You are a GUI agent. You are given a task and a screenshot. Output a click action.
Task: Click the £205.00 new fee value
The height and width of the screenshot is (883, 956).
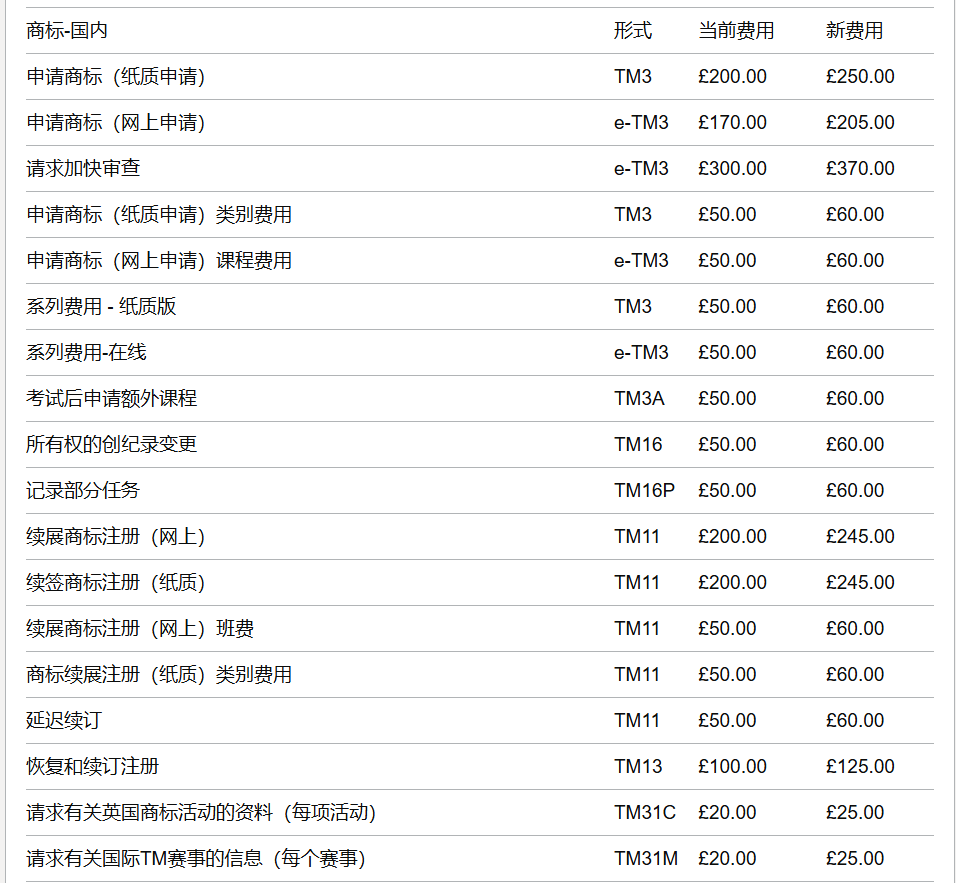coord(860,123)
